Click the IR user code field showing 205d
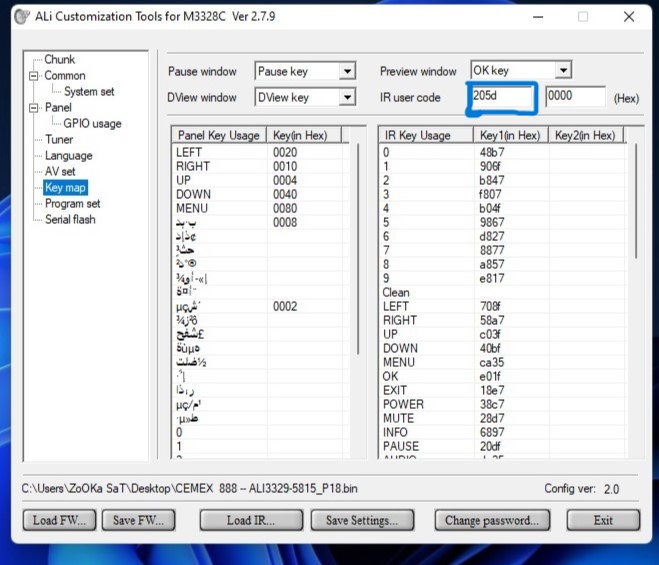This screenshot has width=659, height=565. (x=502, y=97)
